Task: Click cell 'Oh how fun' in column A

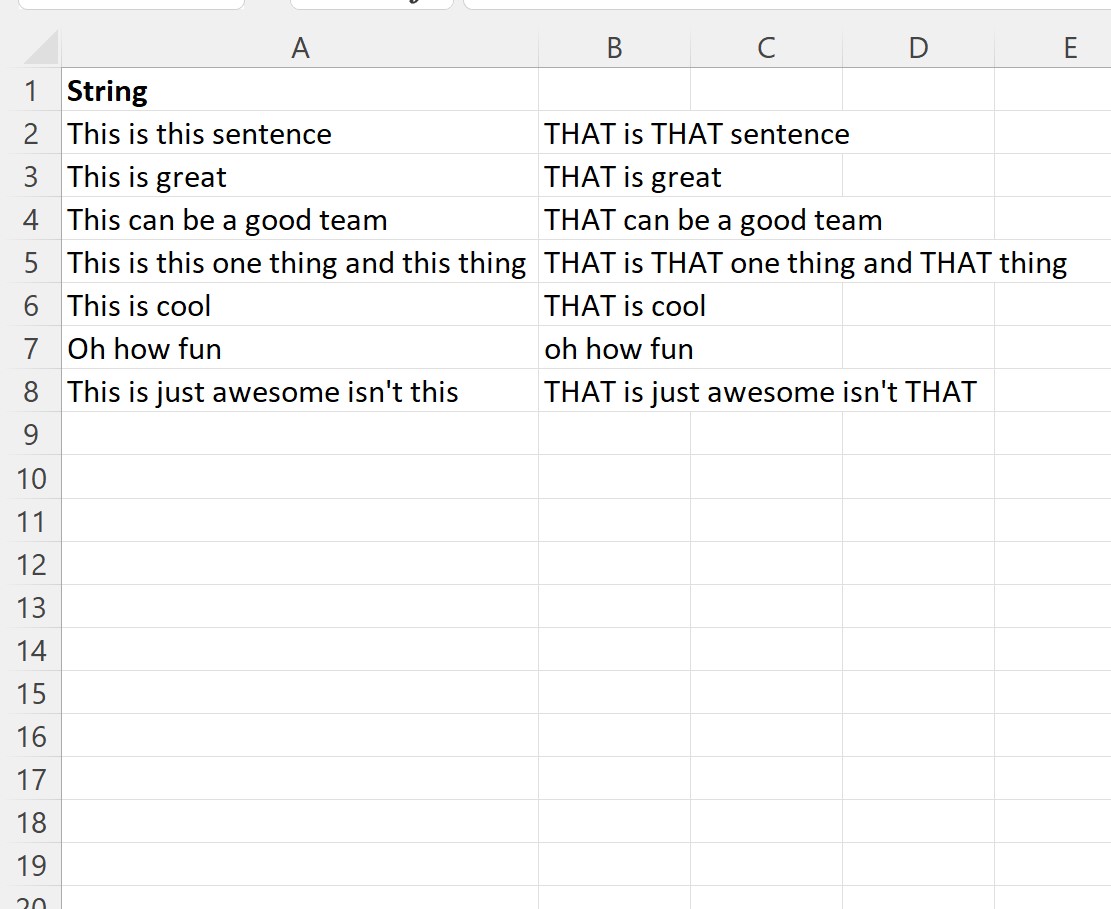Action: coord(300,348)
